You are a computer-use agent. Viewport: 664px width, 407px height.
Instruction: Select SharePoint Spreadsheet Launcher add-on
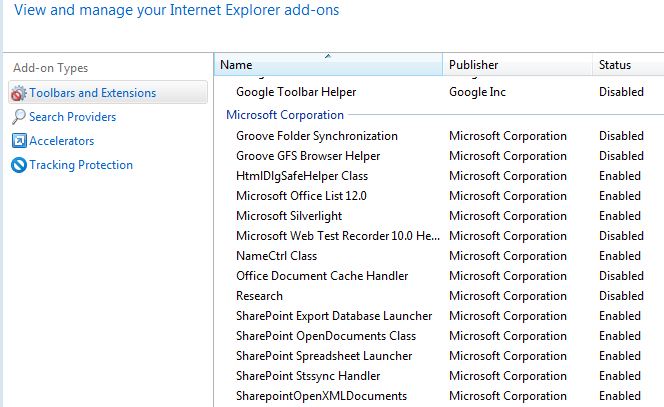point(324,356)
